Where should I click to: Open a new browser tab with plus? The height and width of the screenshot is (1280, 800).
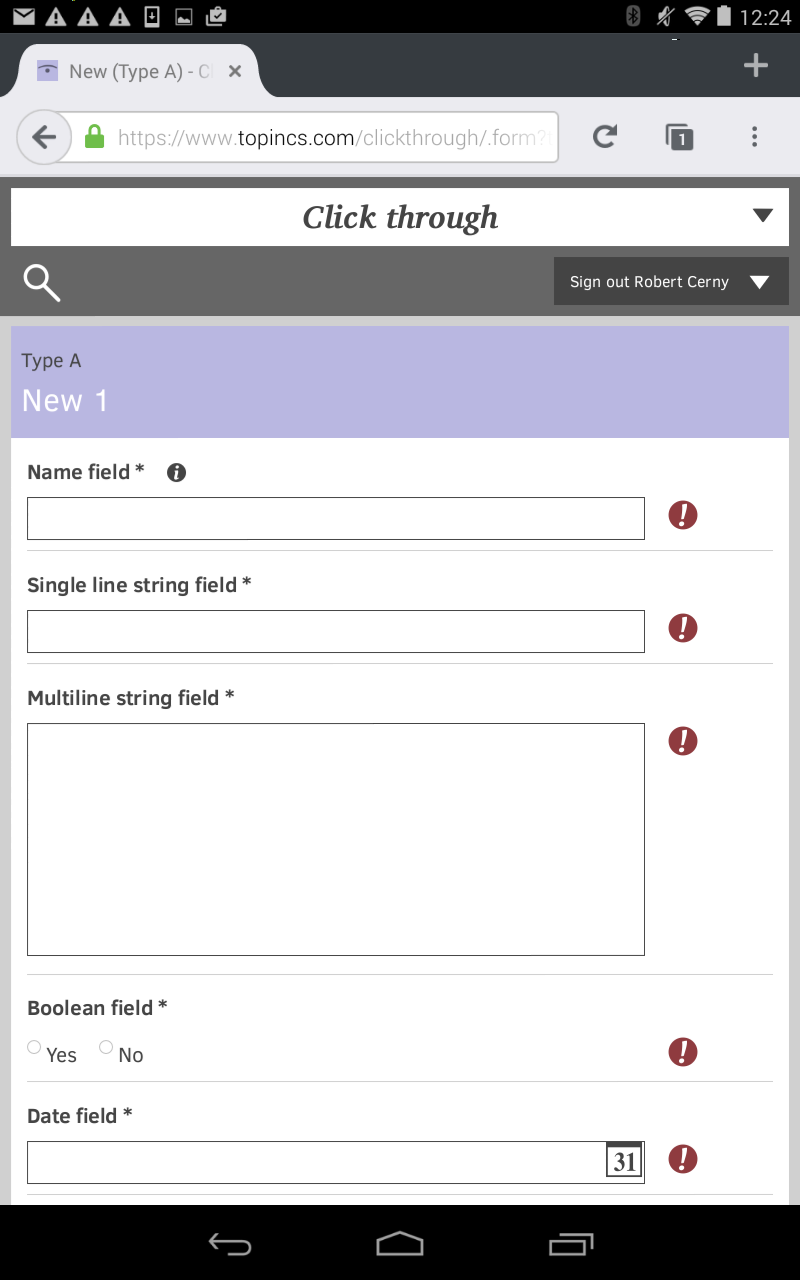click(756, 67)
